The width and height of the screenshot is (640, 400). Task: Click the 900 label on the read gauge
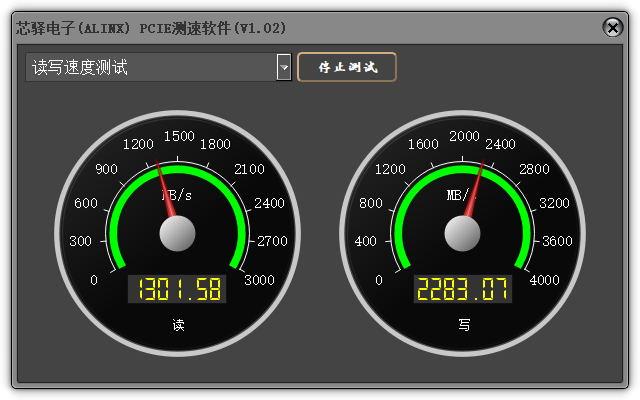coord(107,169)
